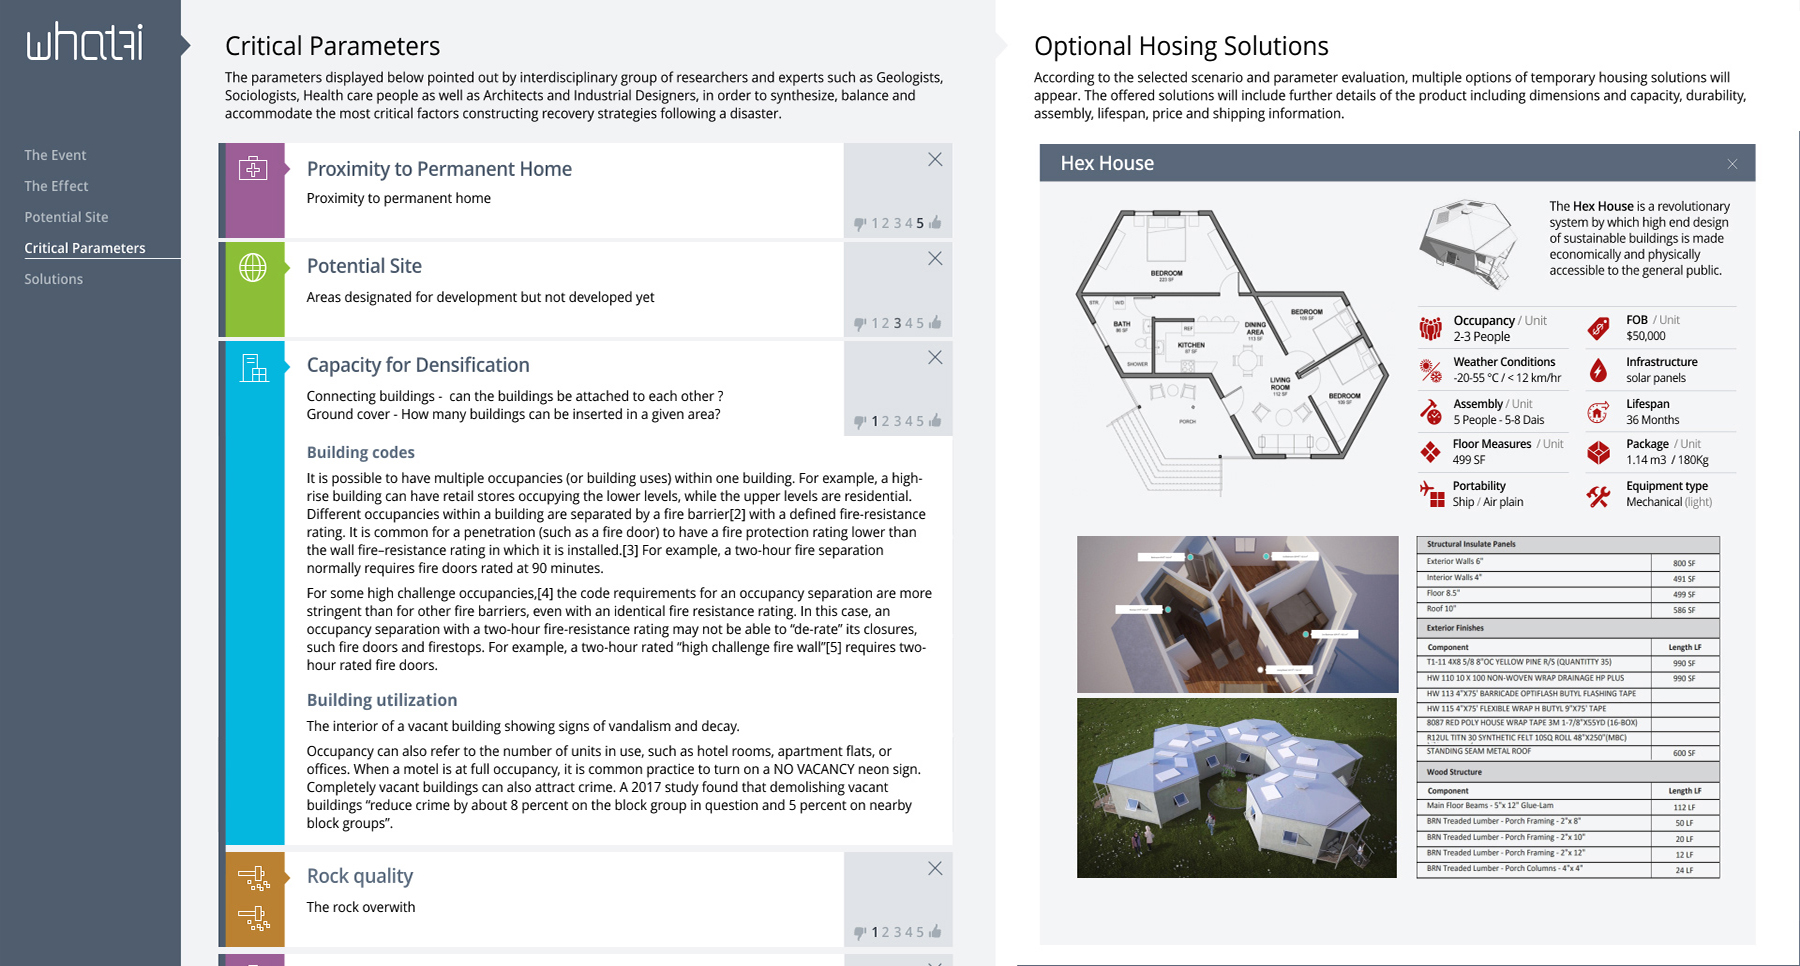Open The Event in the sidebar
The image size is (1800, 966).
(55, 155)
